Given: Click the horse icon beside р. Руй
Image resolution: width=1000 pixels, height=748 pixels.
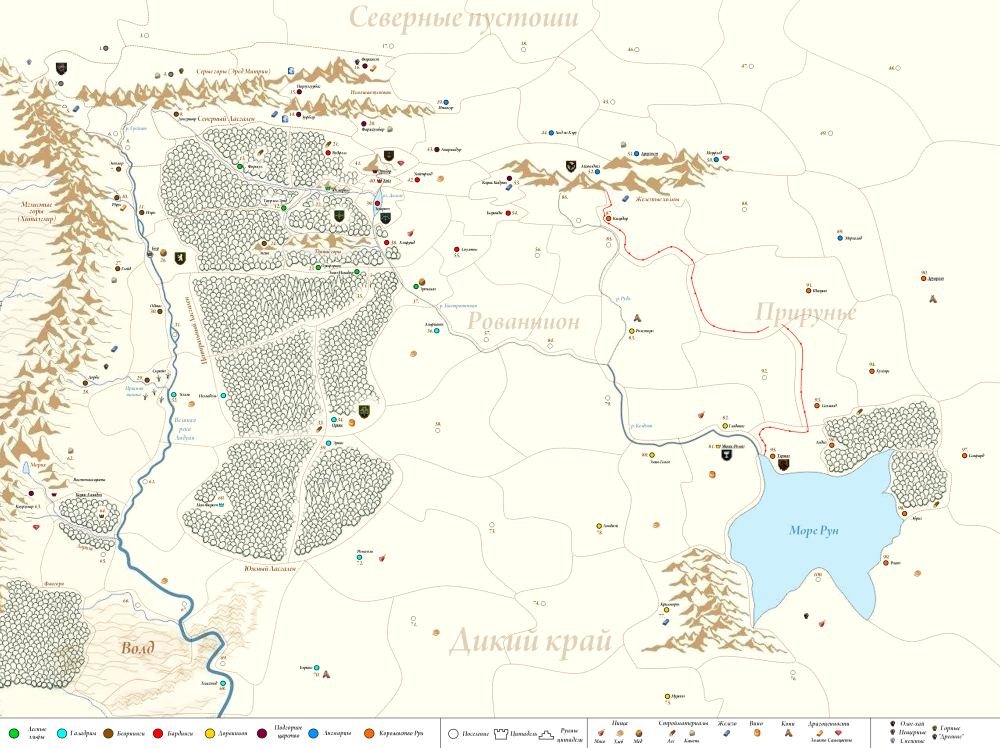Looking at the screenshot, I should (x=636, y=317).
